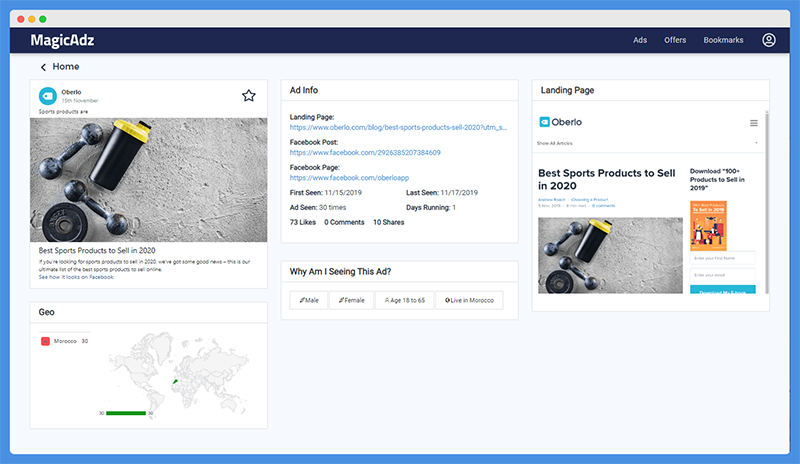Click the 'Last Seen: 11/17/2019' text
This screenshot has width=800, height=464.
(442, 192)
